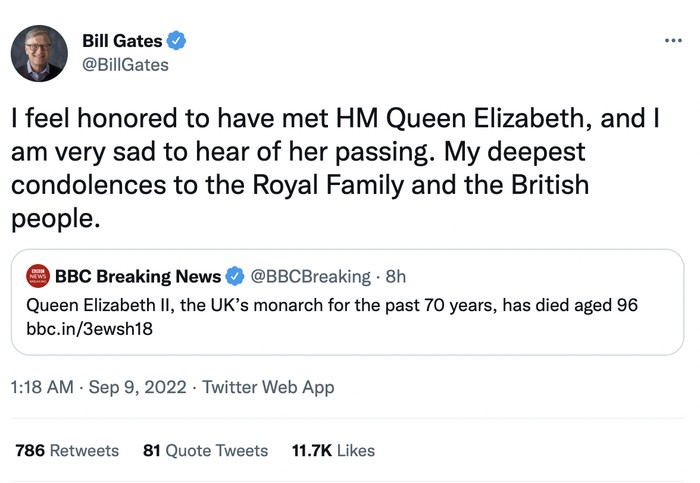Click Bill Gates blue verified badge
Image resolution: width=700 pixels, height=483 pixels.
[176, 41]
